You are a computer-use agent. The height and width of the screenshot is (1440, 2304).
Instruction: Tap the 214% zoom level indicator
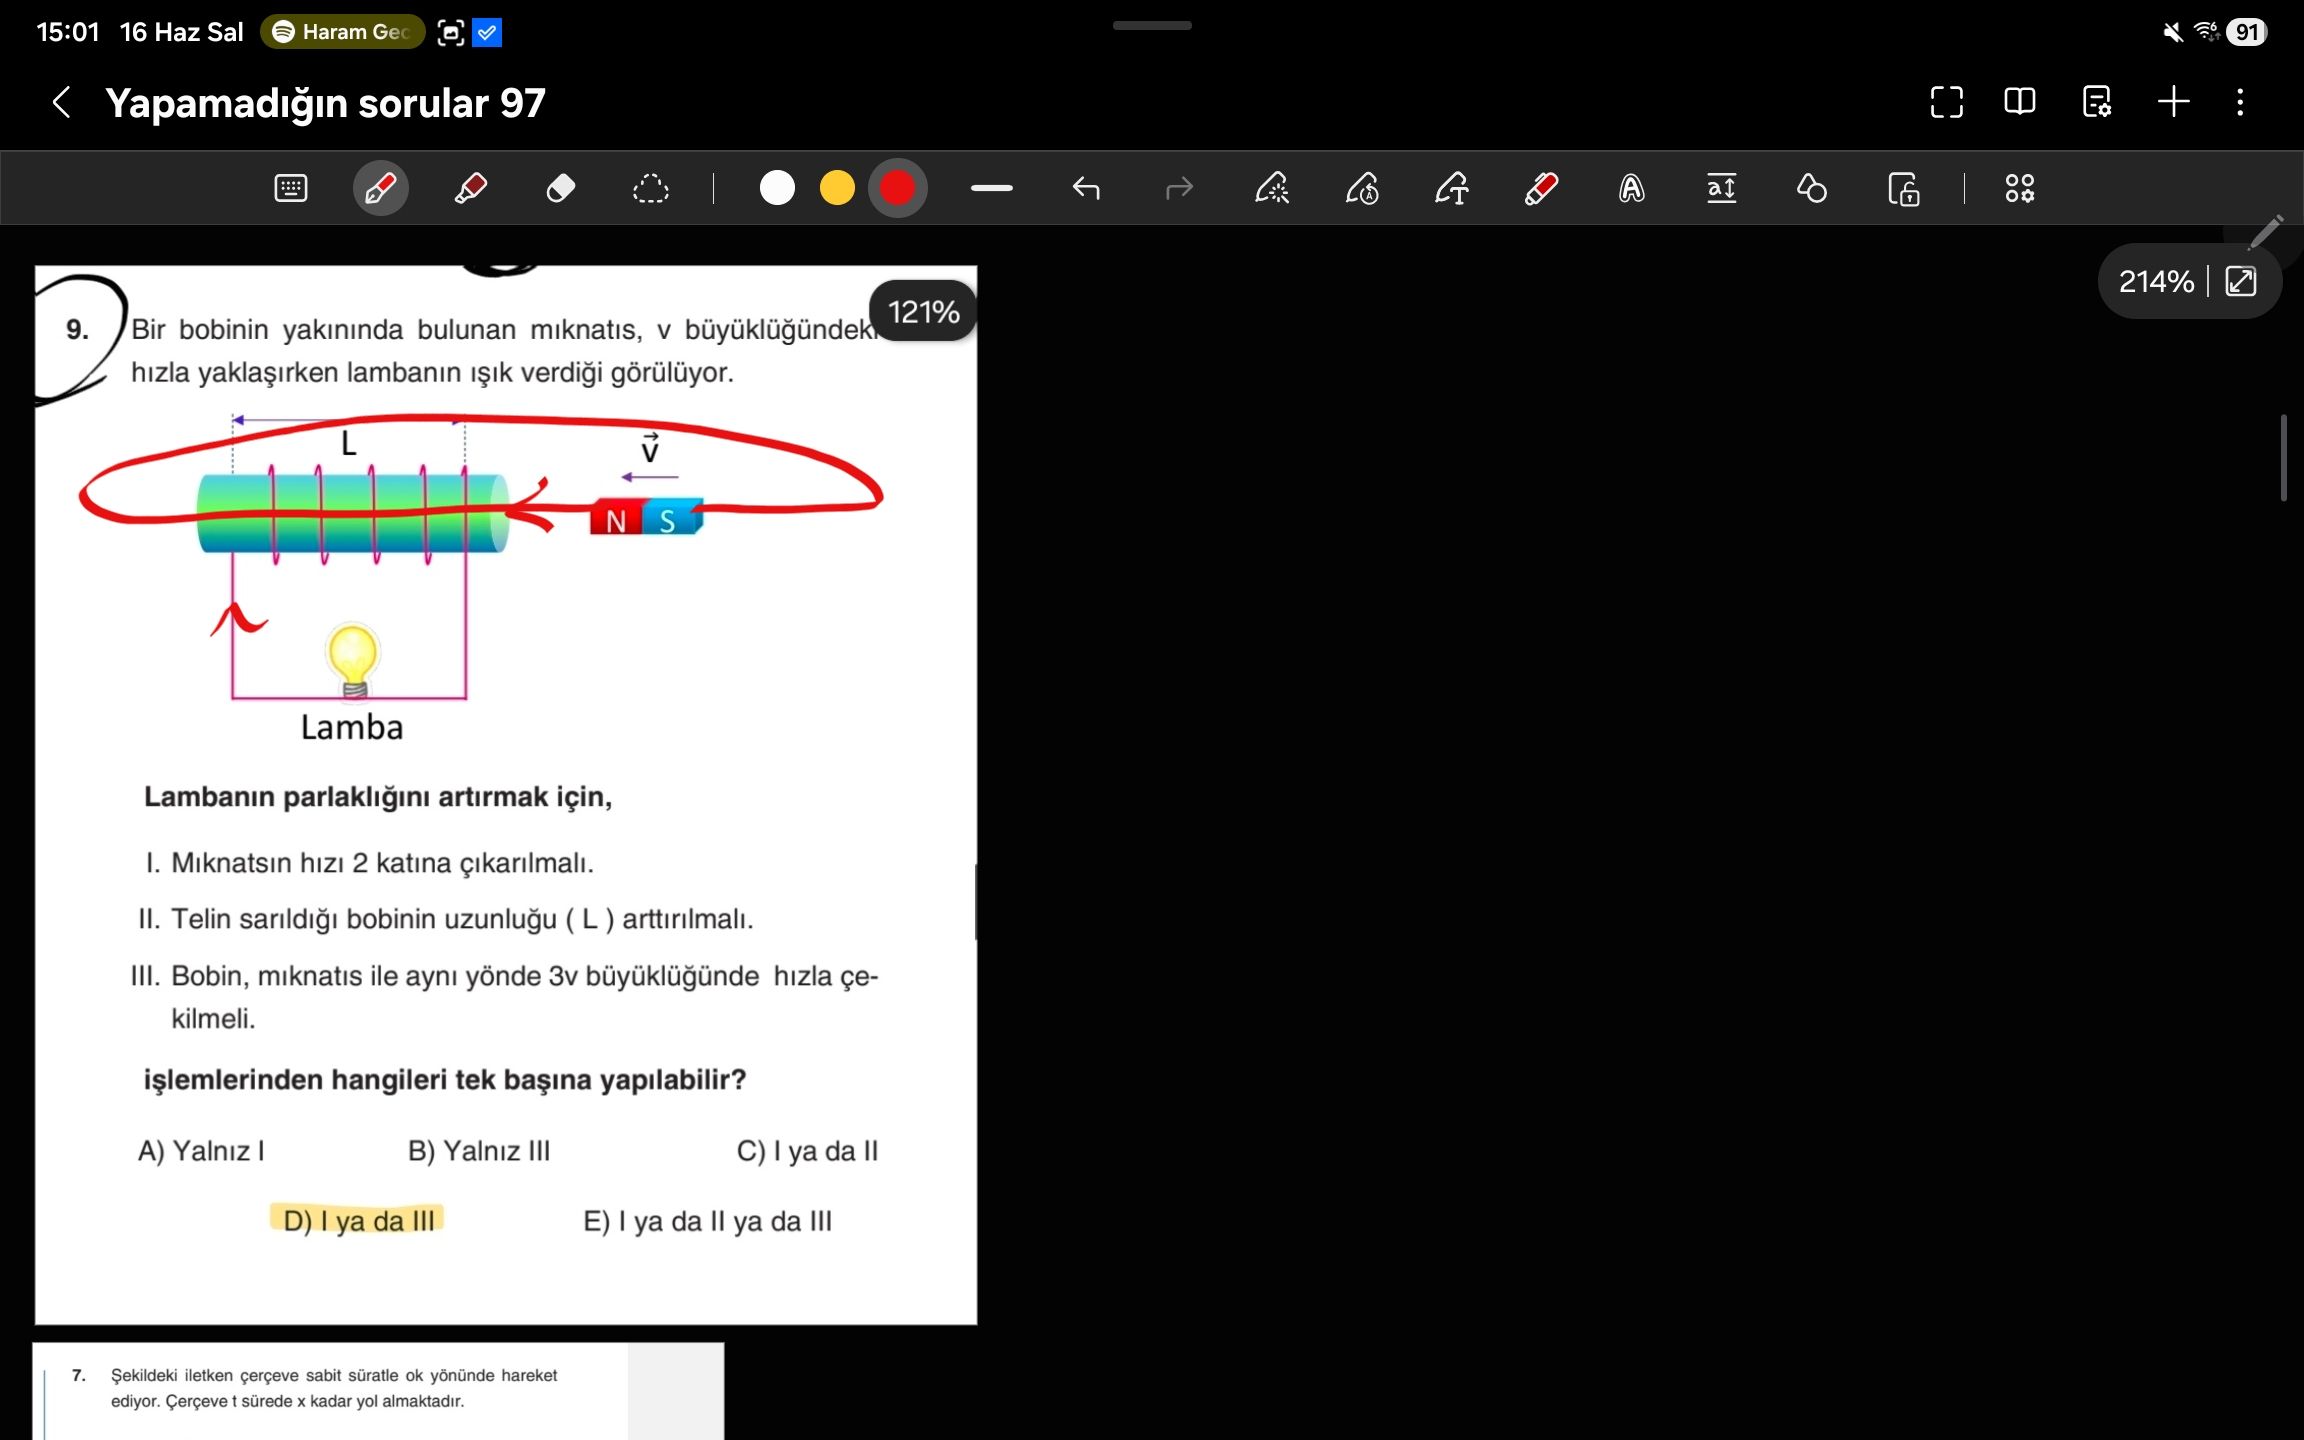(2156, 282)
